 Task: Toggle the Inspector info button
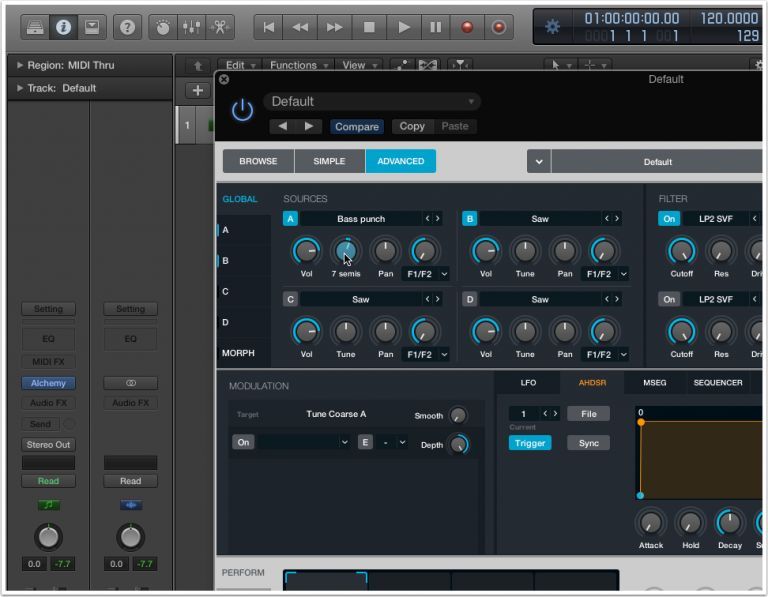coord(63,27)
